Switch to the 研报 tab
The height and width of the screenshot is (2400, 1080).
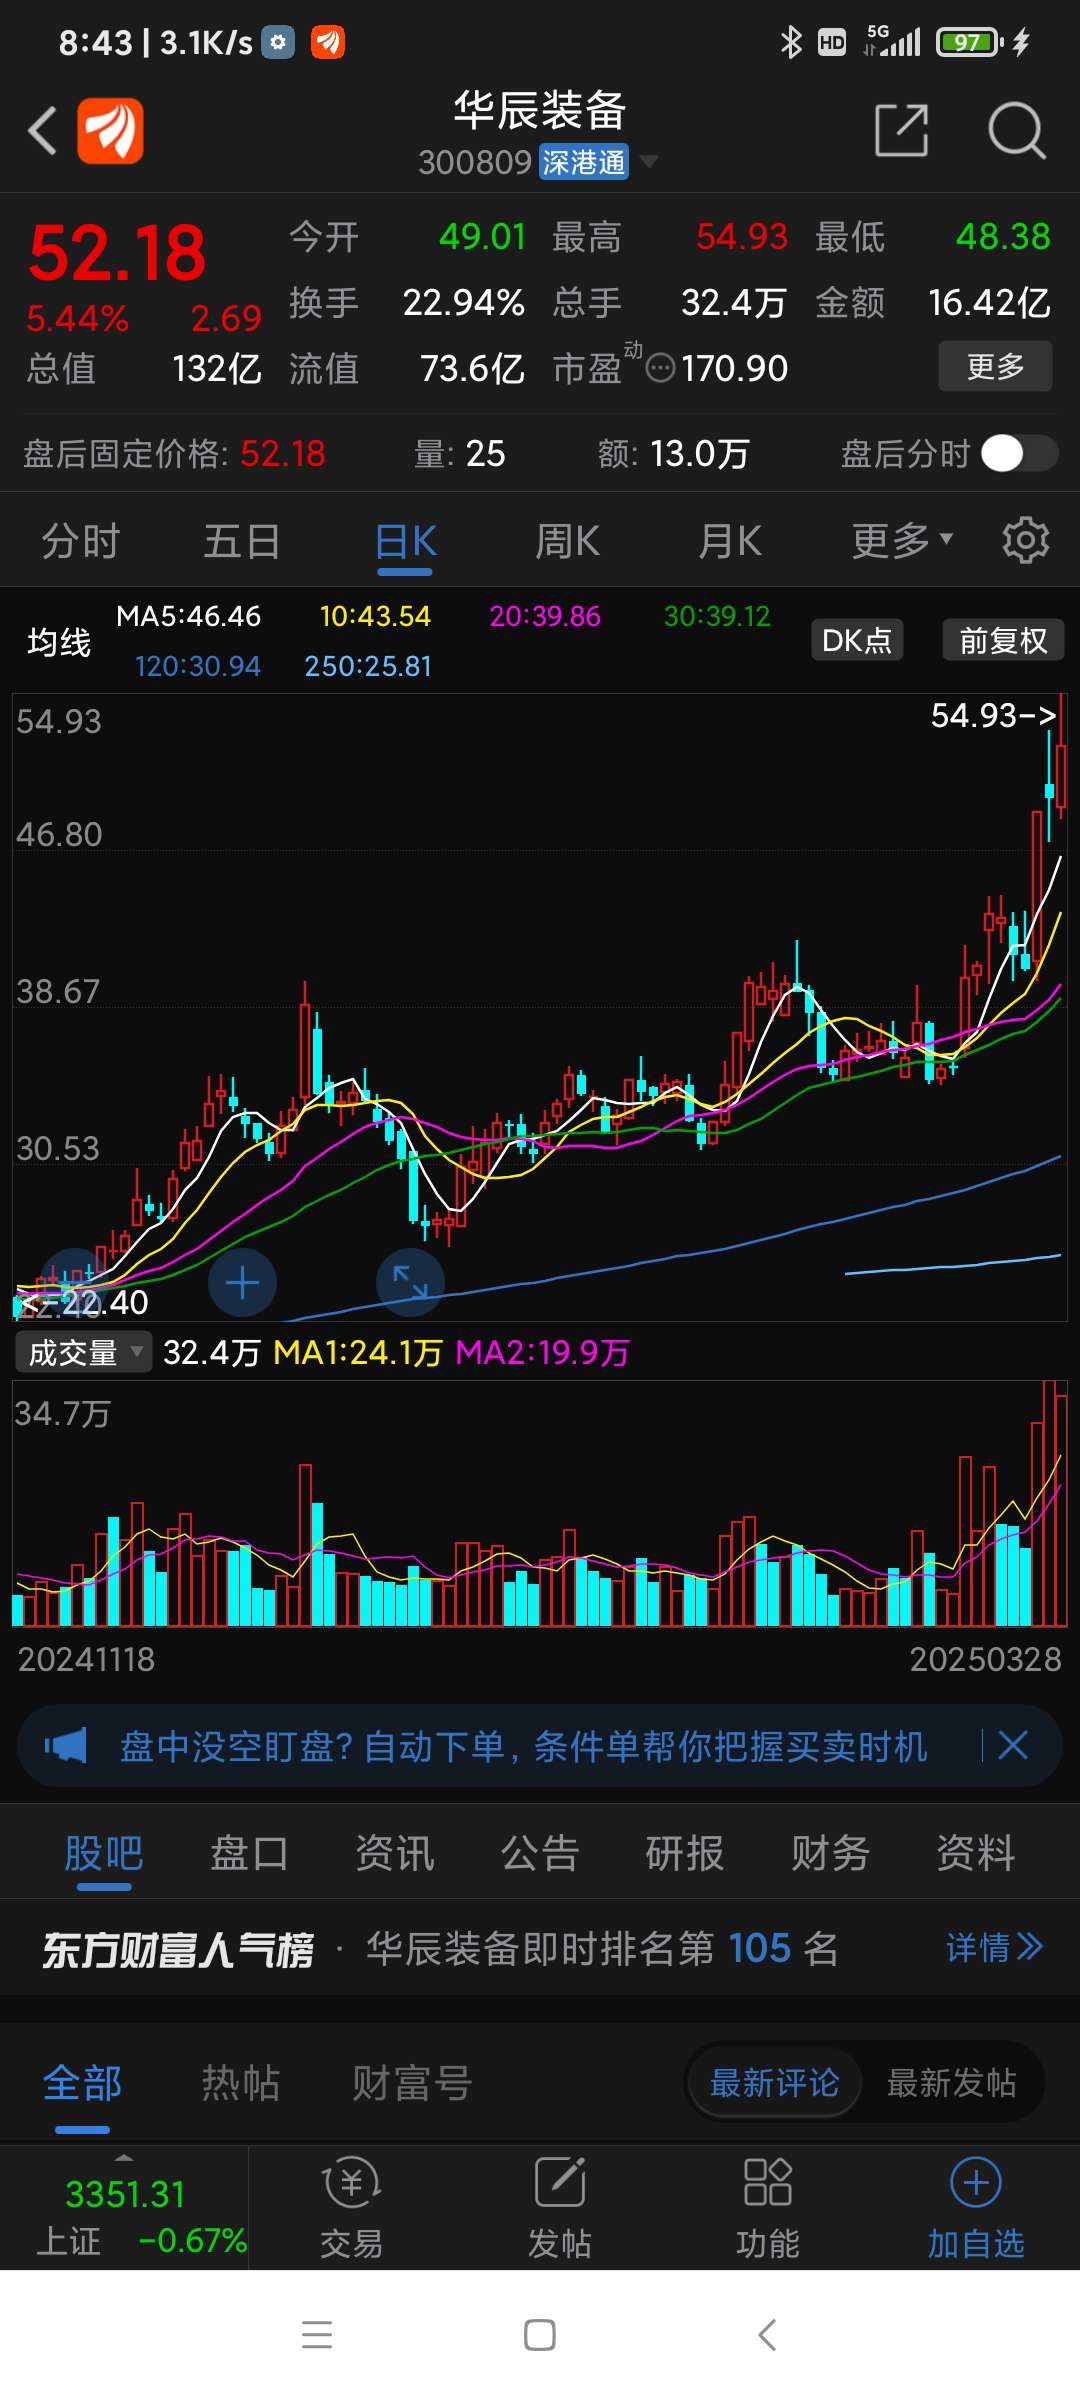[685, 1853]
